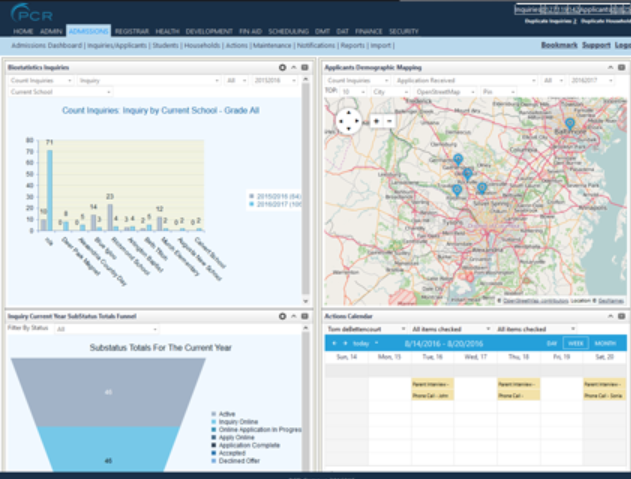Open Tuesday 16 Parent Interview event
Image resolution: width=631 pixels, height=479 pixels.
pos(433,384)
